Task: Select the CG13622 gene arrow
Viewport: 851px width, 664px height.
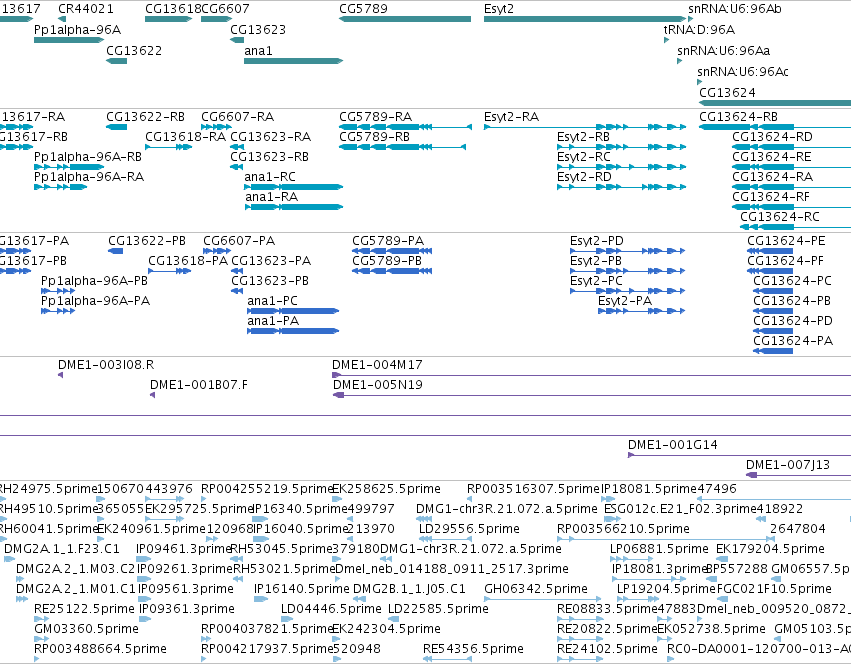Action: click(x=116, y=61)
